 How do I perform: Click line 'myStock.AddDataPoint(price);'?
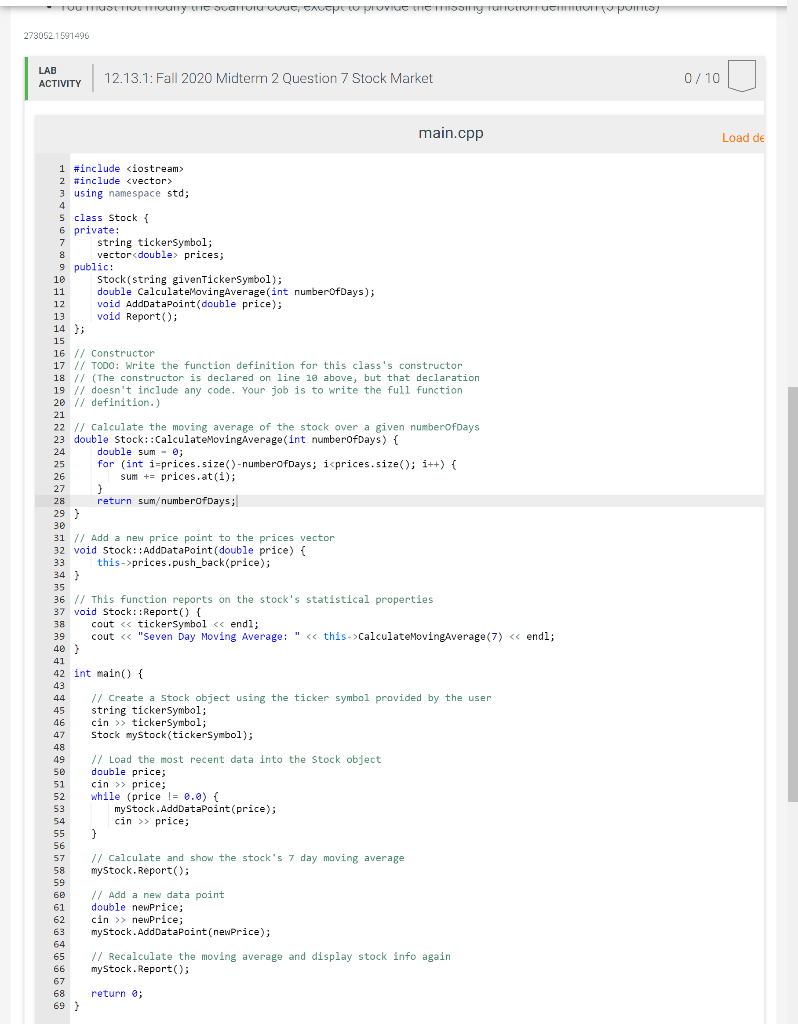(x=195, y=809)
